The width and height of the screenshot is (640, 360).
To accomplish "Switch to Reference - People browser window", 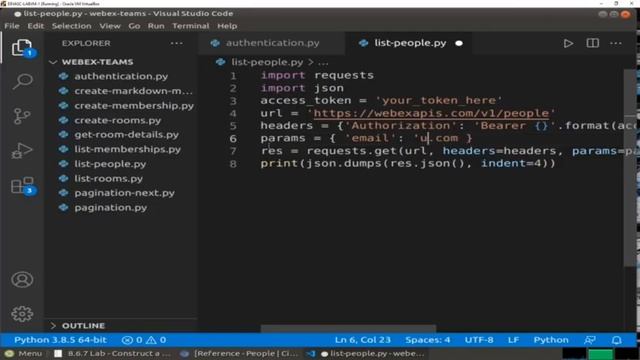I will (240, 353).
